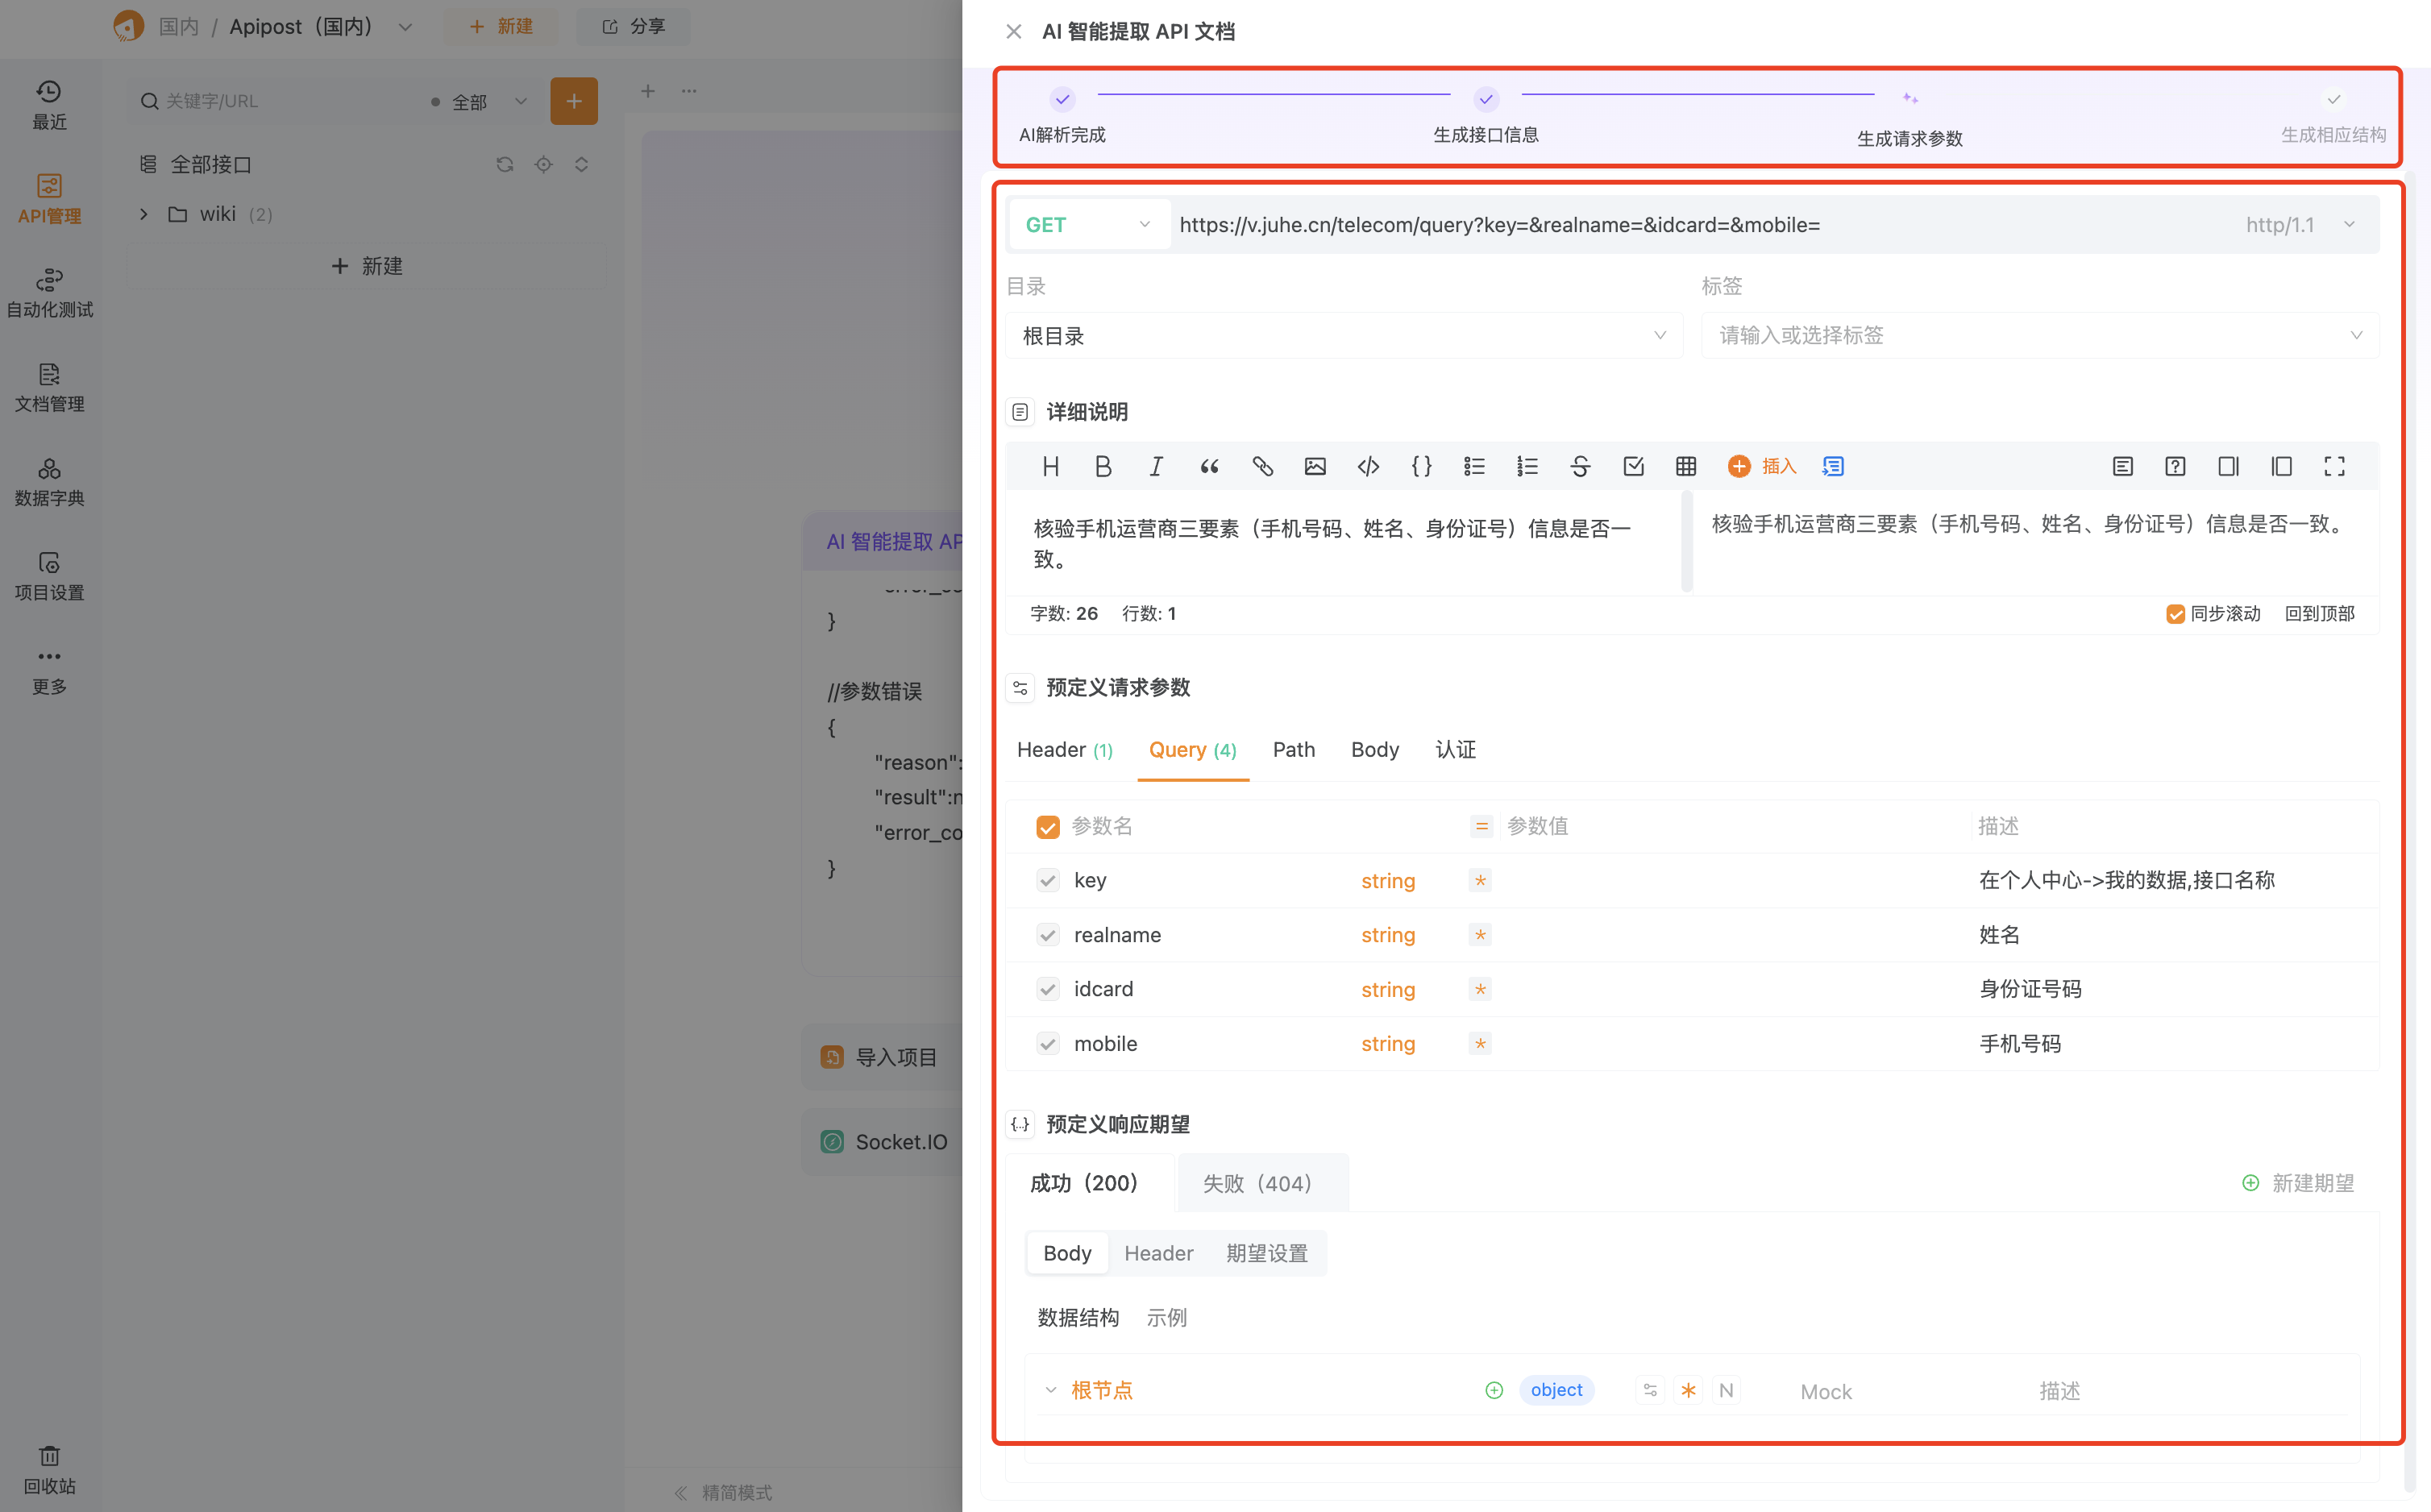Apply strikethrough formatting in the editor
Screen dimensions: 2431x1512
tap(1580, 466)
